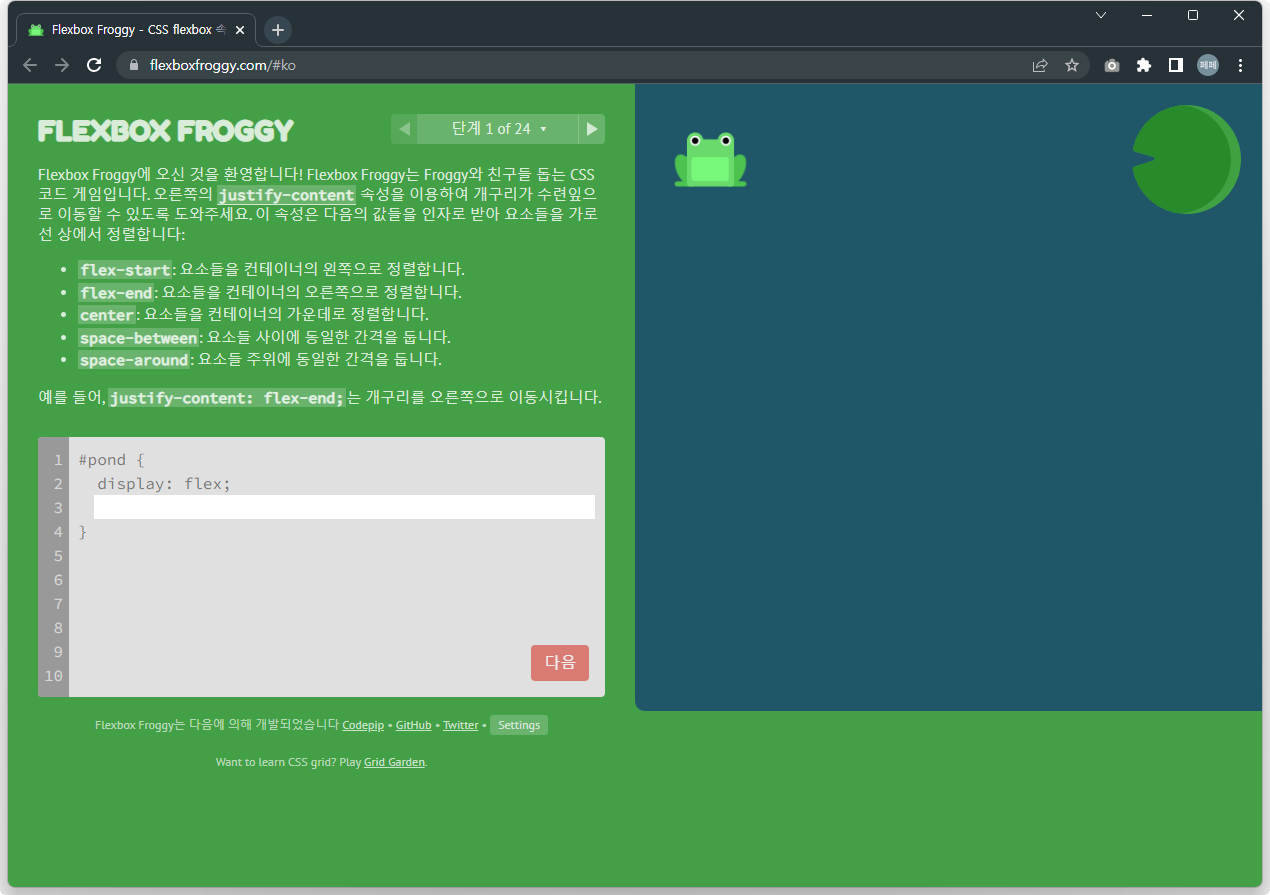Click the flex-end code value
Viewport: 1270px width, 895px height.
click(x=116, y=293)
